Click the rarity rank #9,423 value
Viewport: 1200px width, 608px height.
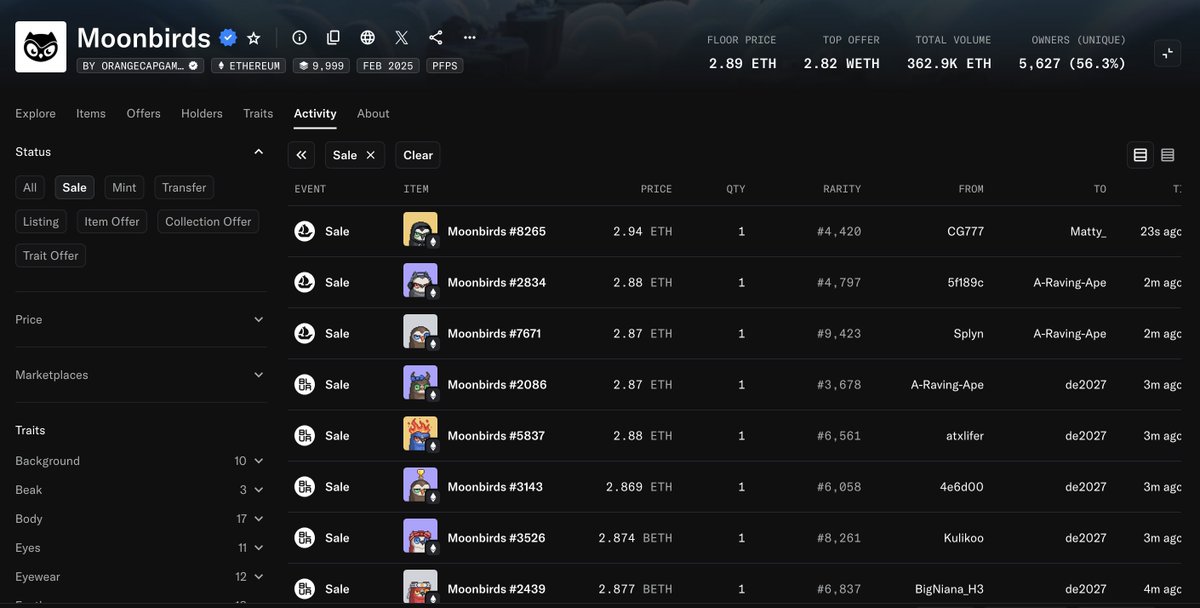coord(838,333)
